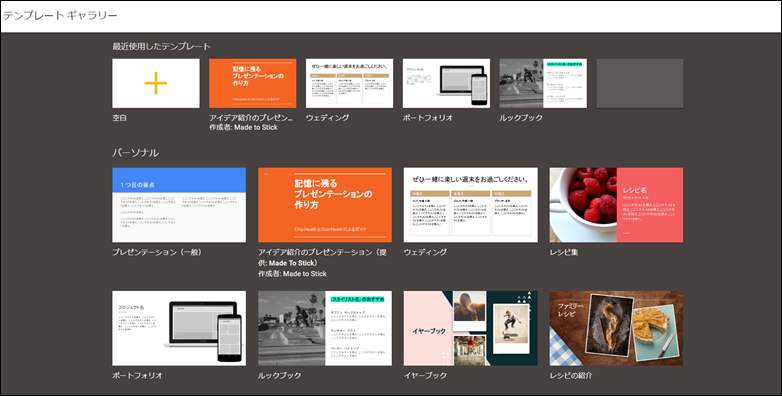The image size is (782, 396).
Task: Select recent ルックブック template thumbnail
Action: tap(543, 83)
